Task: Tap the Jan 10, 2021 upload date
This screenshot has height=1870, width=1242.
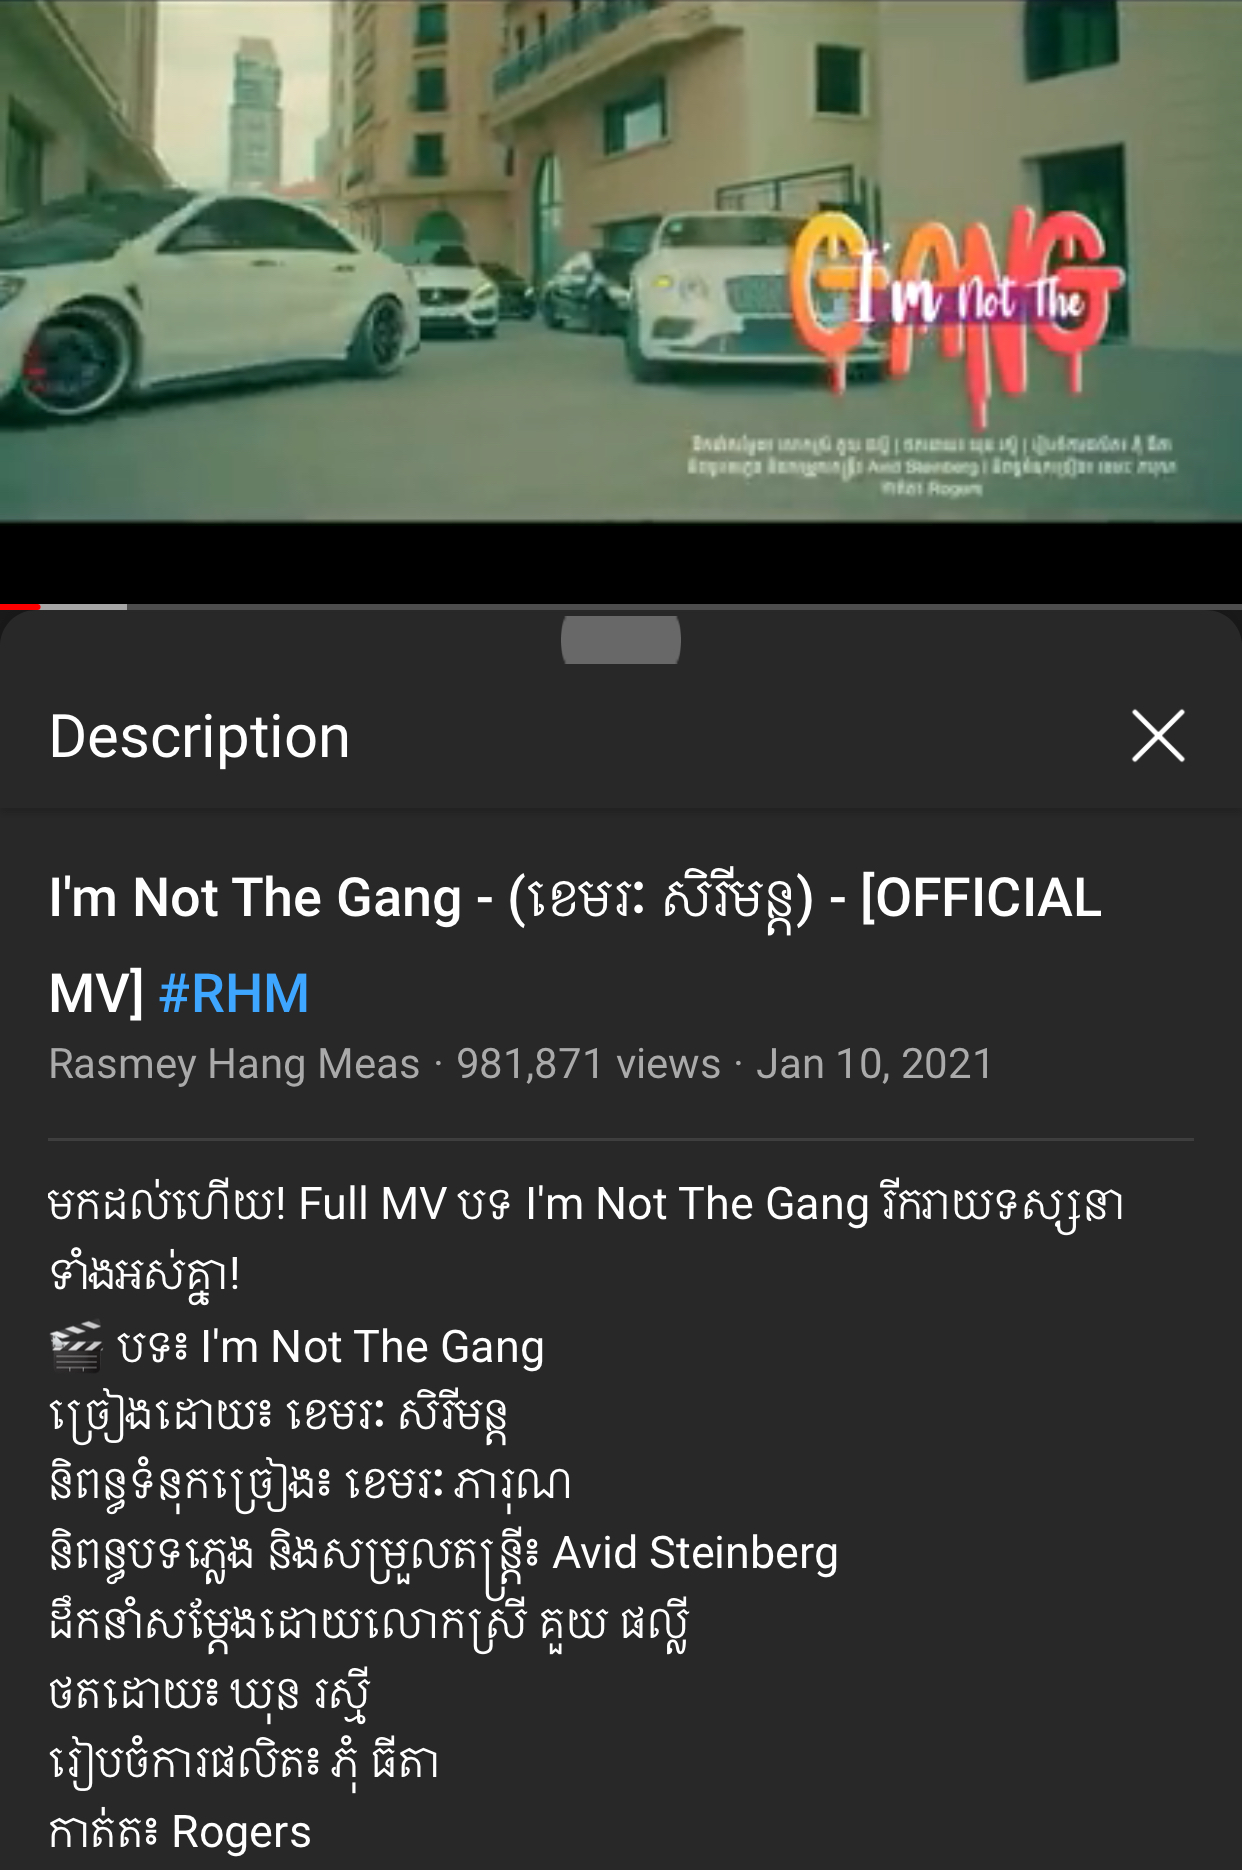Action: (x=874, y=1064)
